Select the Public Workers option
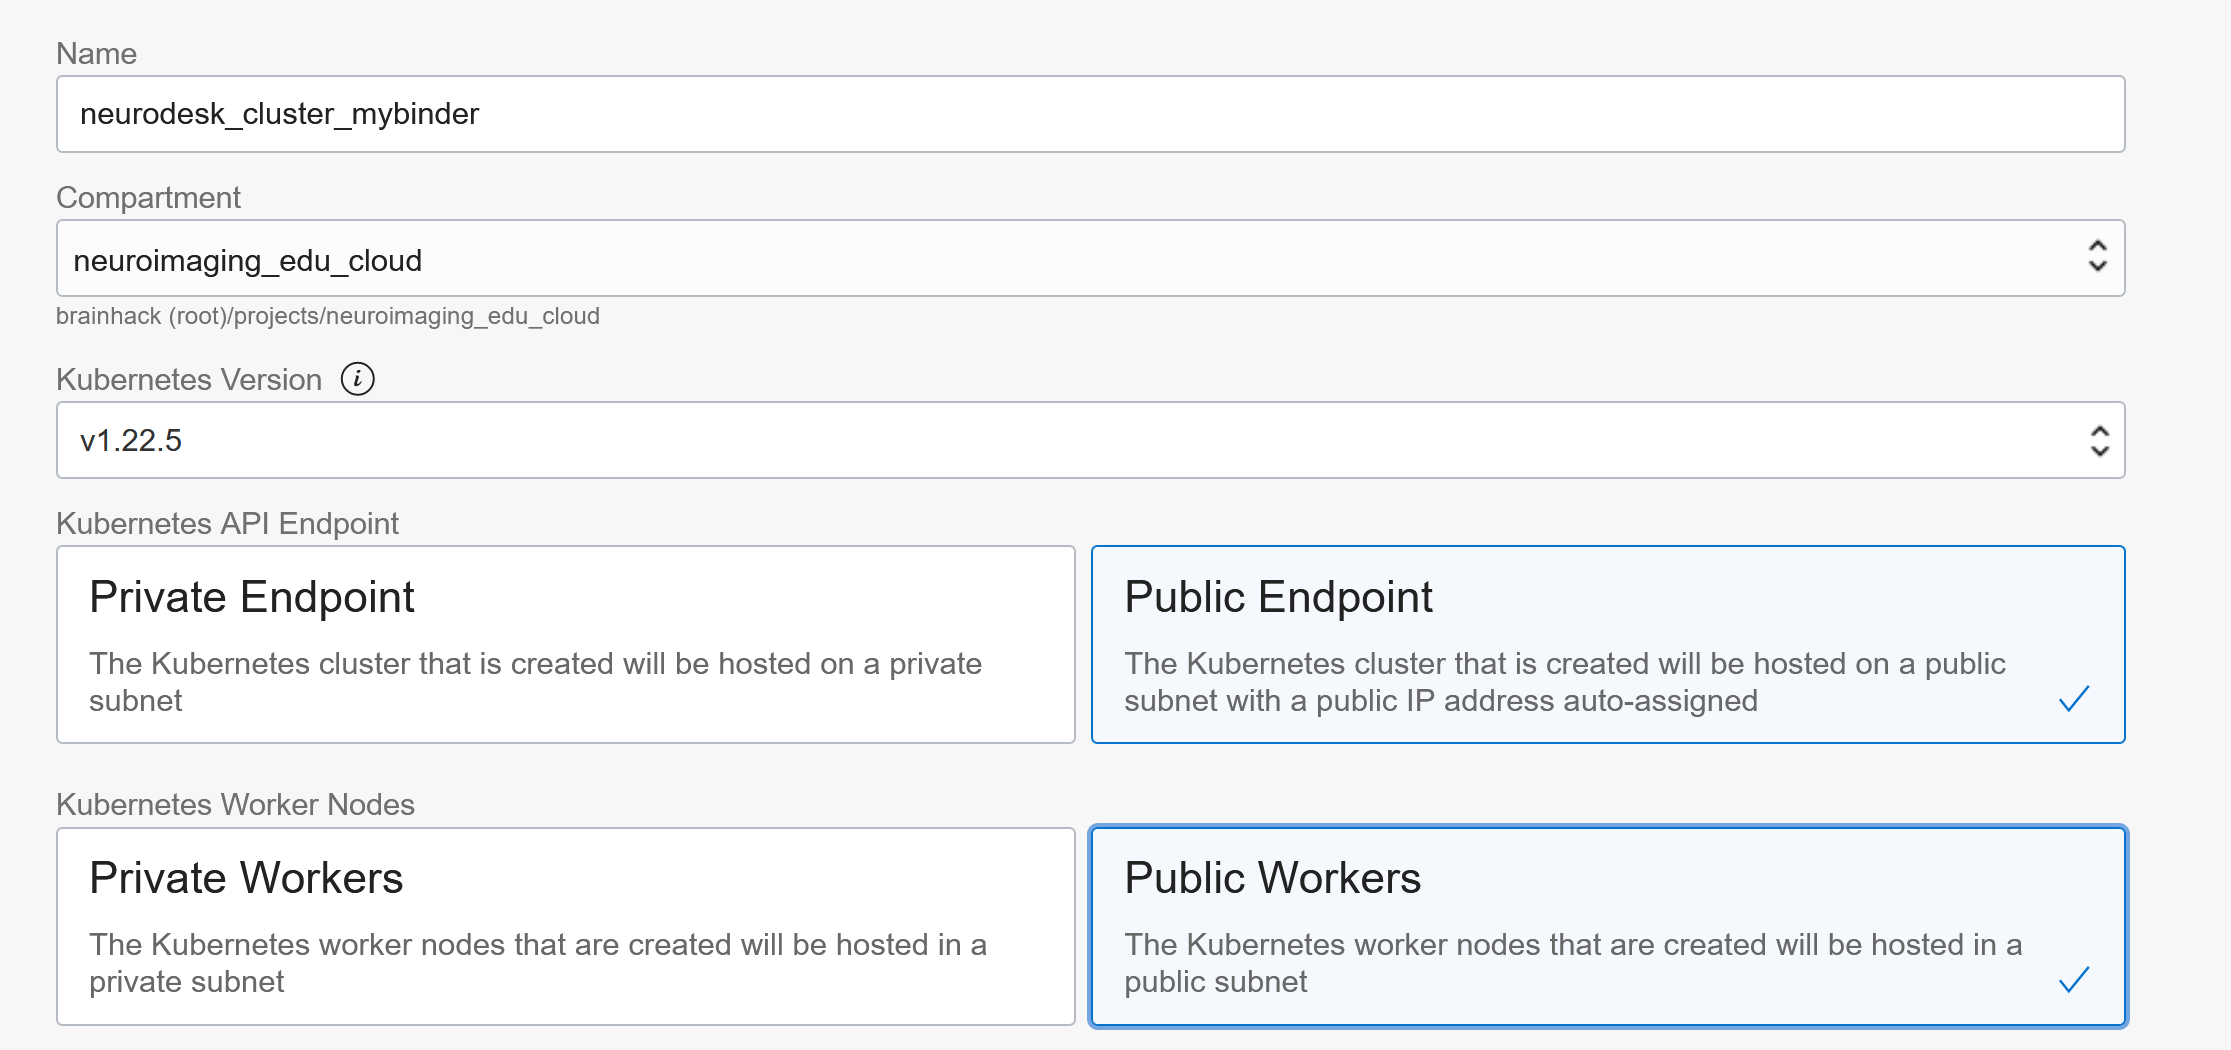 1608,926
